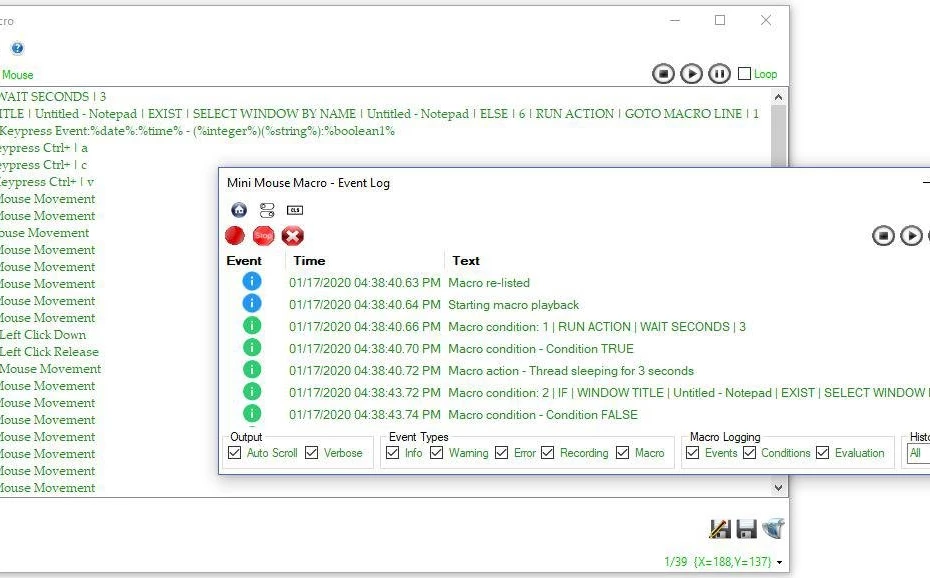930x578 pixels.
Task: Uncheck the Verbose output option
Action: [x=312, y=453]
